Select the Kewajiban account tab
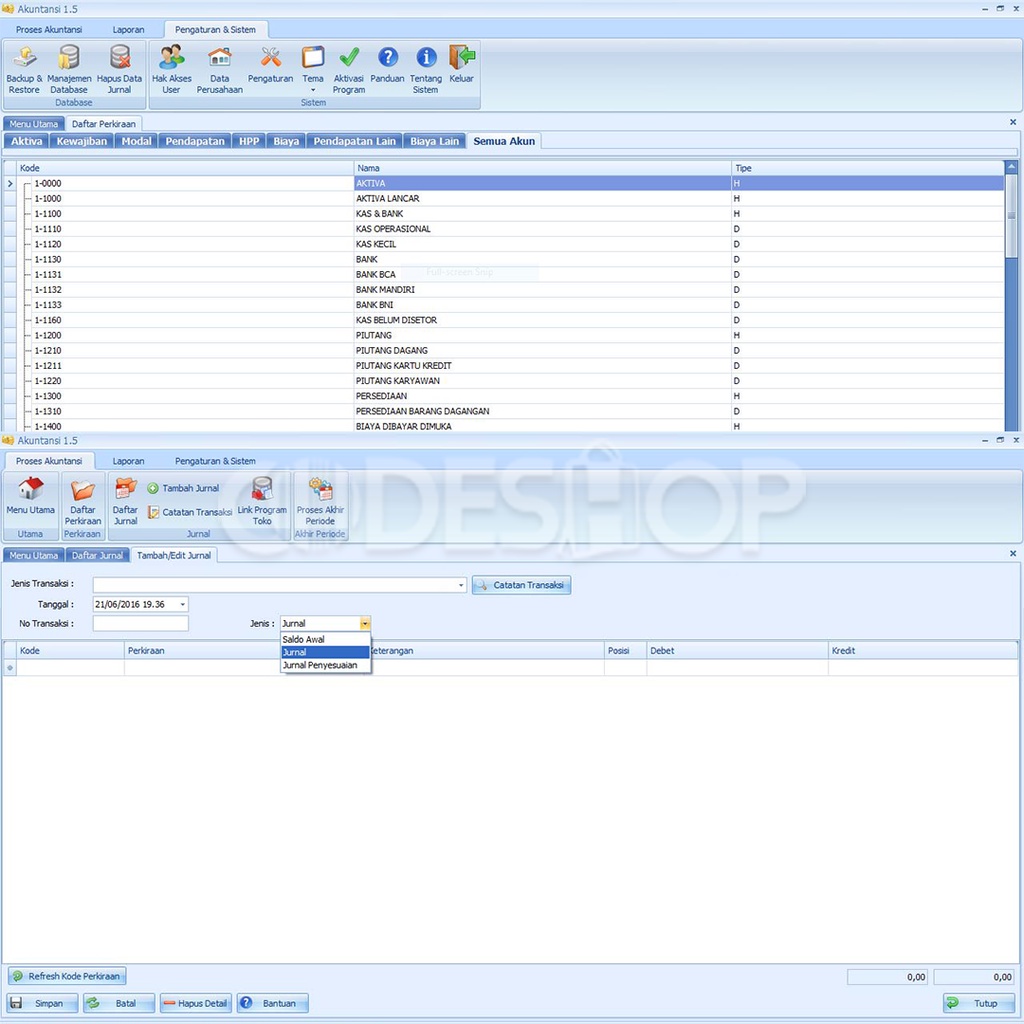Screen dimensions: 1024x1024 (x=82, y=141)
